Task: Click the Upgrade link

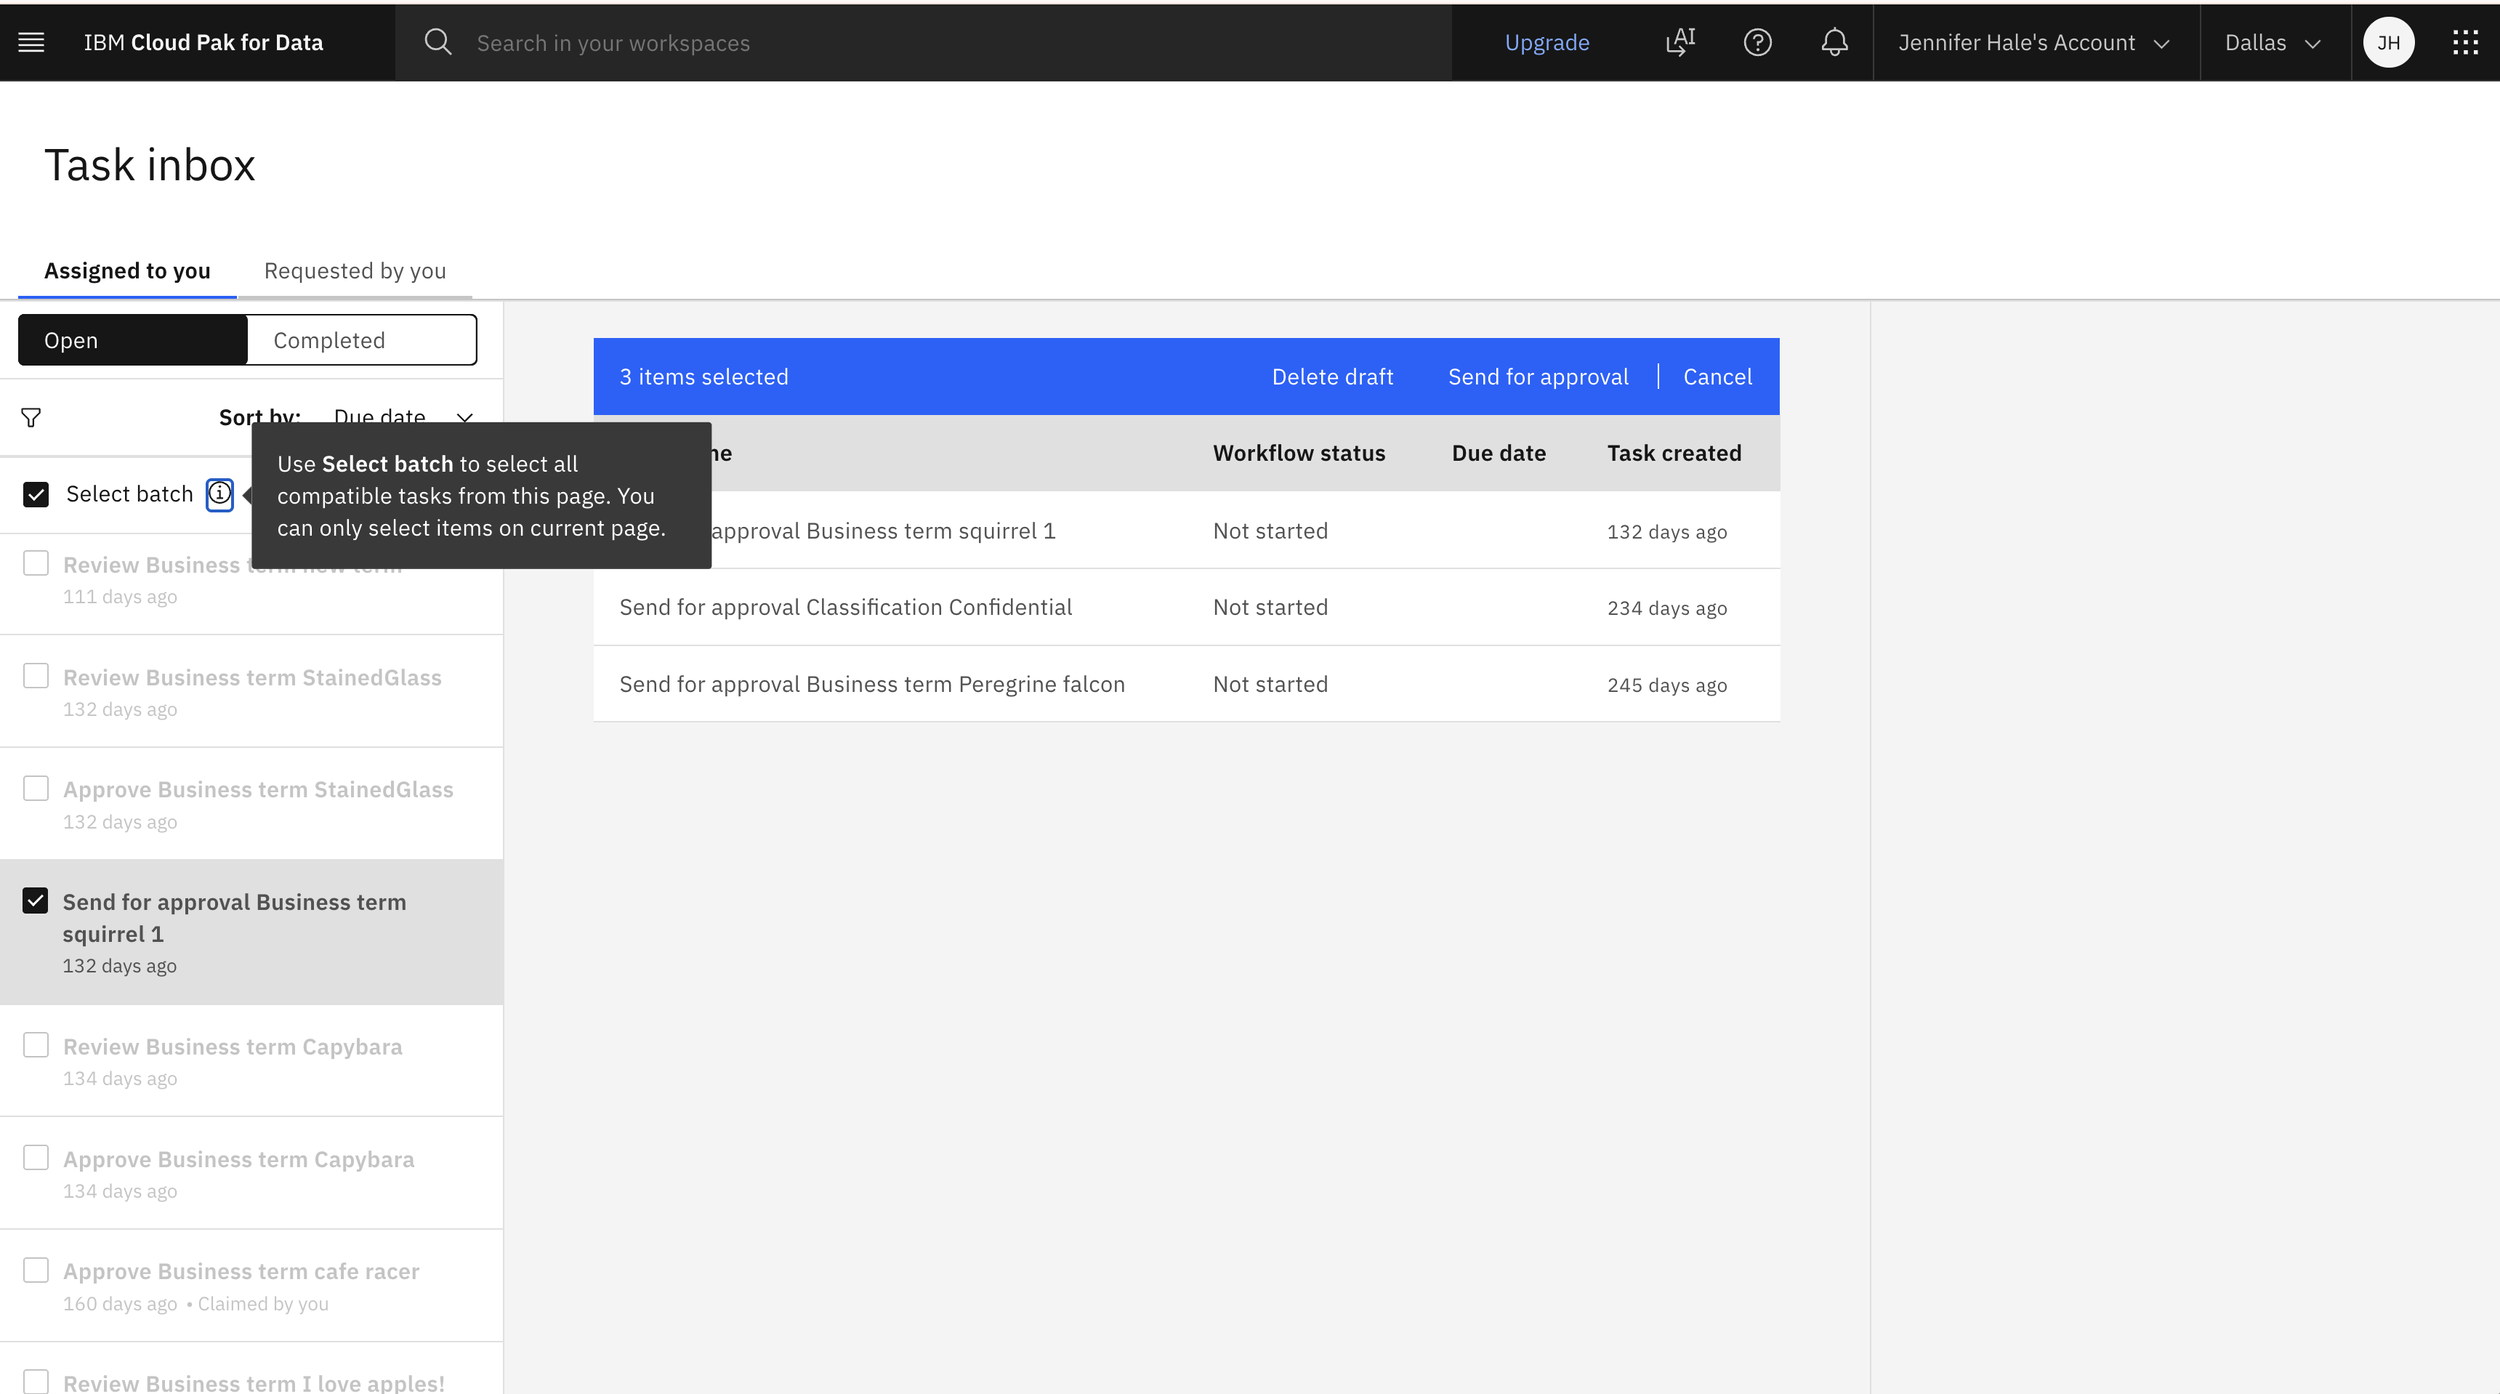Action: tap(1546, 42)
